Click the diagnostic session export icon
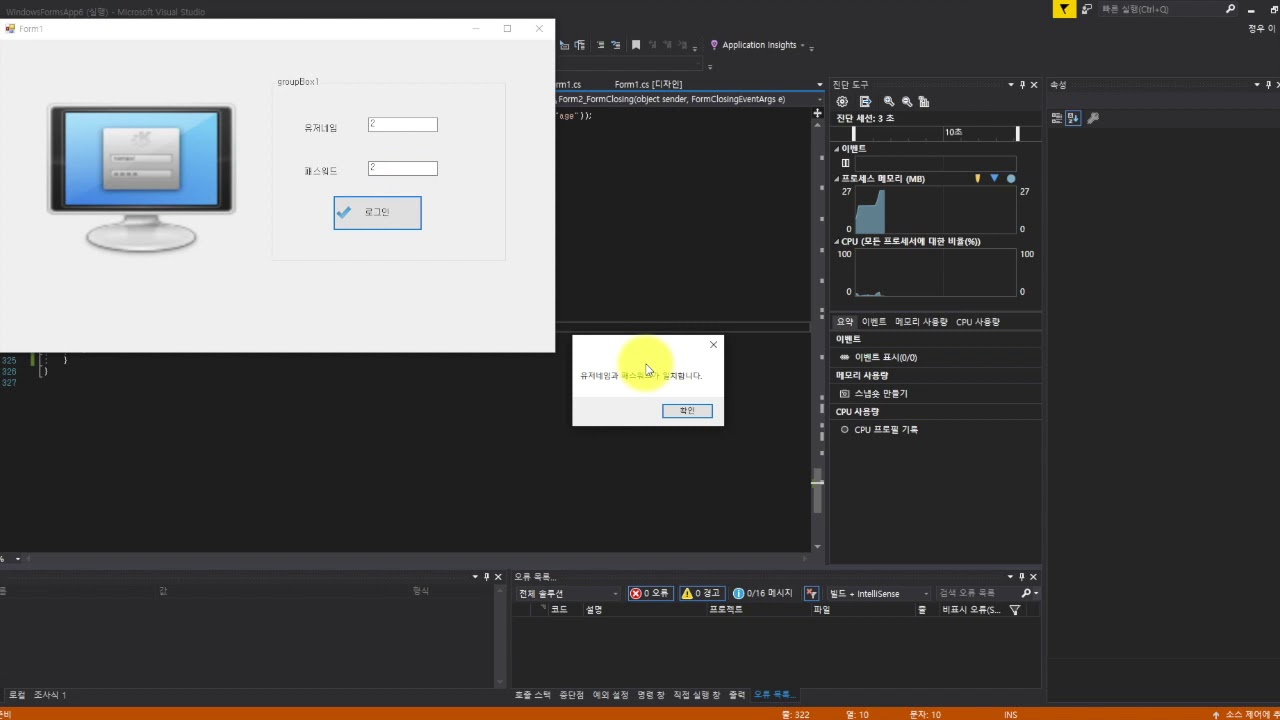This screenshot has width=1280, height=720. [x=865, y=102]
